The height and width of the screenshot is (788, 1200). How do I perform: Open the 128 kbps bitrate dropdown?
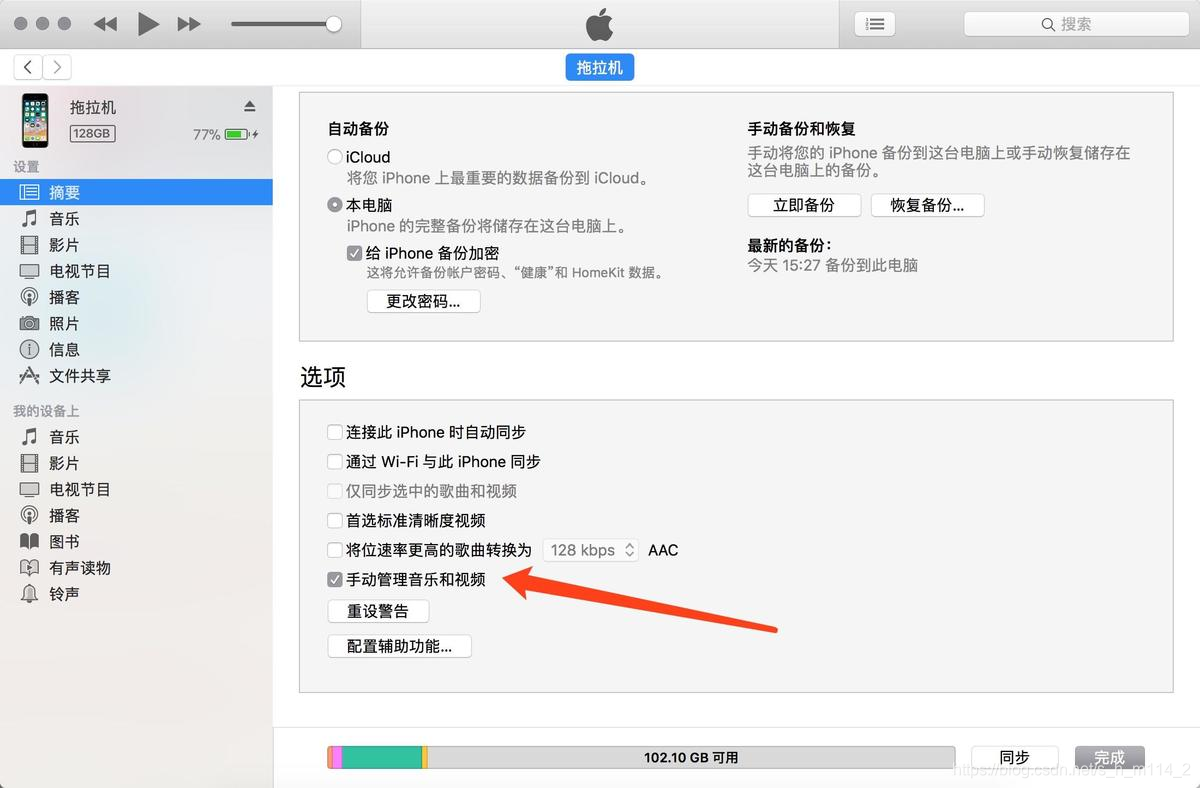[x=591, y=550]
